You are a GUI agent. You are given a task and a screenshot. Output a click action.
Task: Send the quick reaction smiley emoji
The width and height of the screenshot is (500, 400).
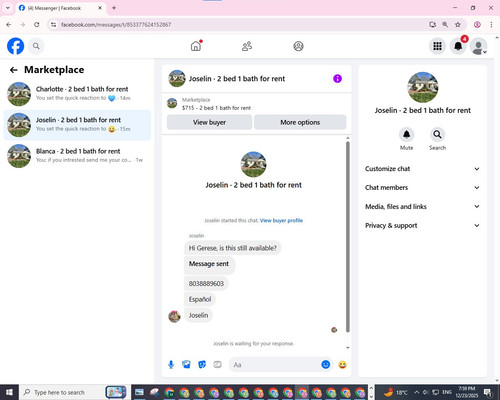tap(342, 365)
